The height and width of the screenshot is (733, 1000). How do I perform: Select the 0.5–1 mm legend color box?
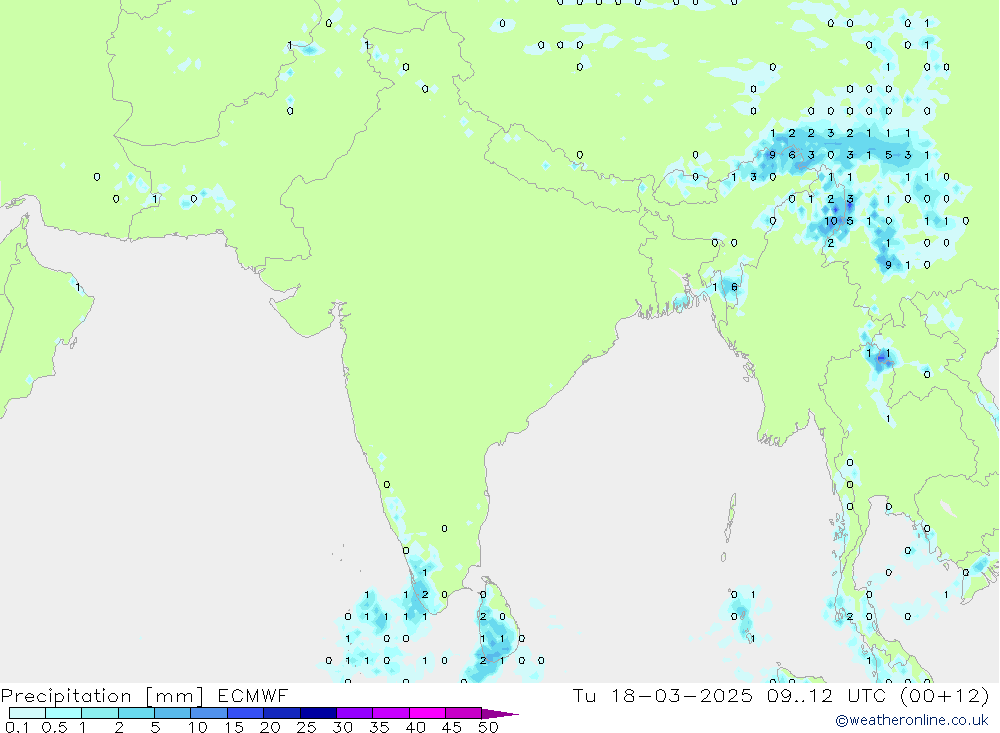tap(63, 713)
